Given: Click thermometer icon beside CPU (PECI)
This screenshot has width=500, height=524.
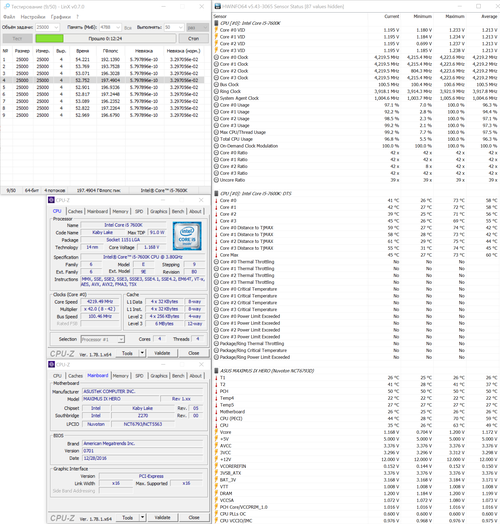Looking at the screenshot, I should coord(216,418).
